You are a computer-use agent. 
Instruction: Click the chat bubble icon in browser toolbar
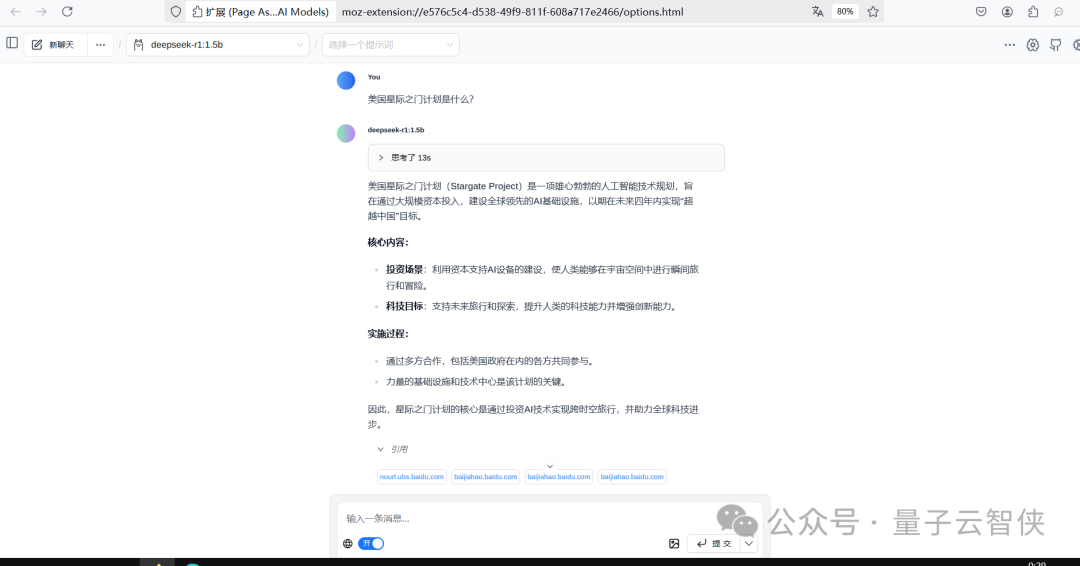click(1059, 12)
